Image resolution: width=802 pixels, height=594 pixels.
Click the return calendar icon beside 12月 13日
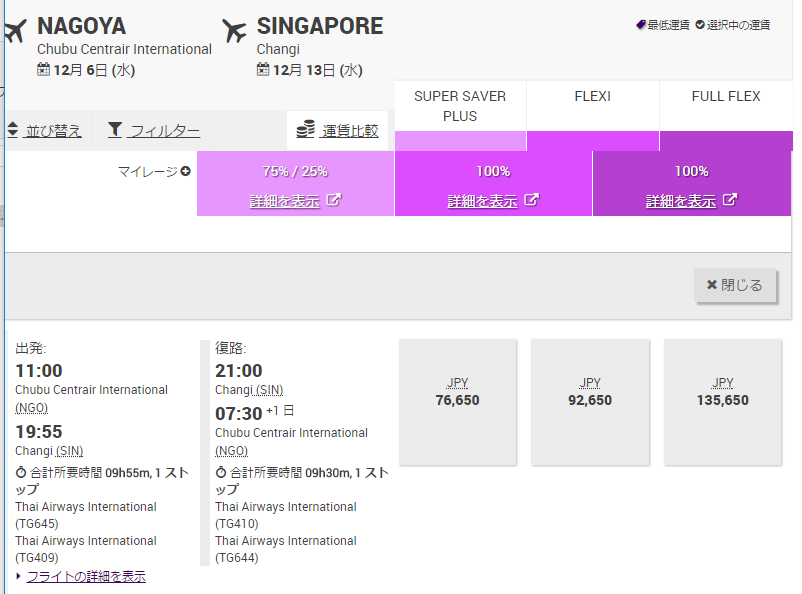click(263, 70)
